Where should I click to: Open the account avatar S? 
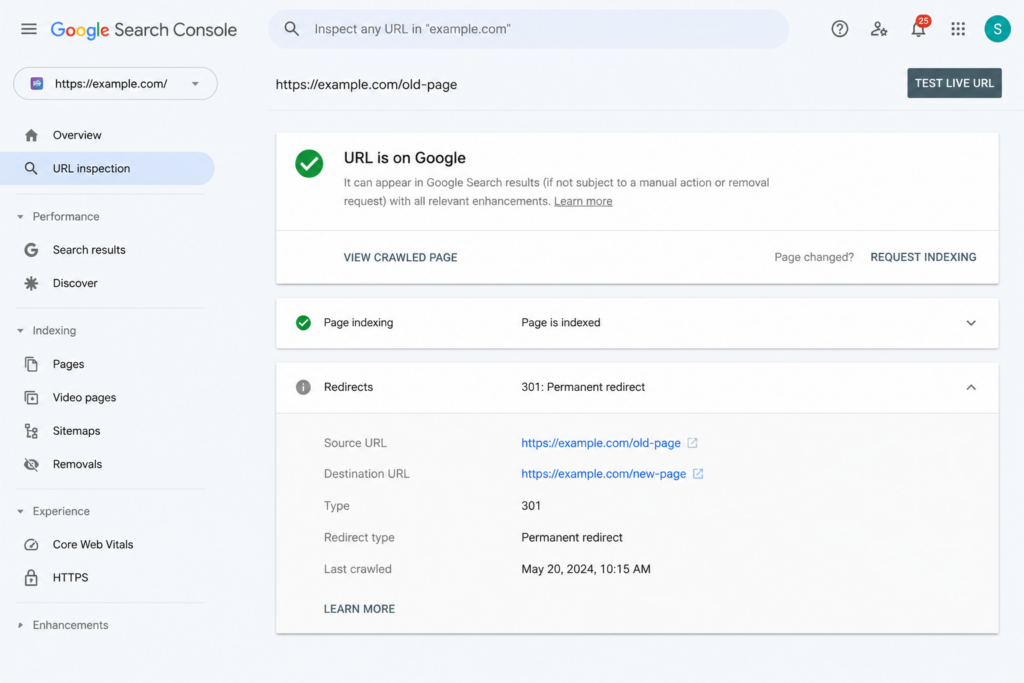coord(997,29)
